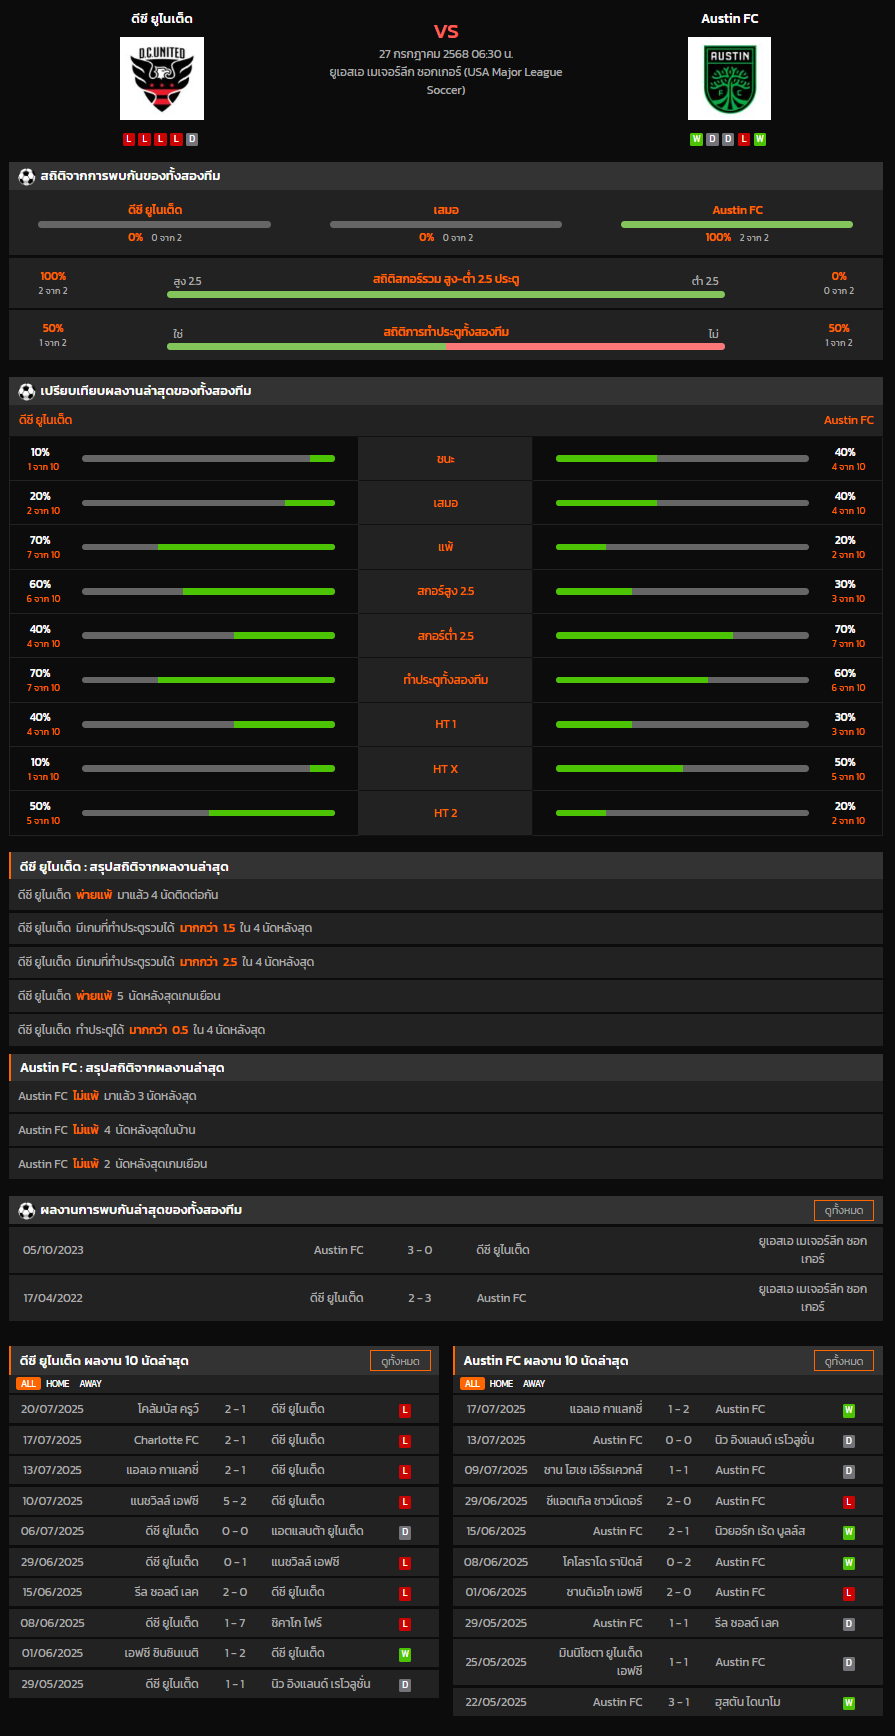Screen dimensions: 895x1736
Task: Click the D badge on ซาน โฮเซ่ เอิร์ธเควกส์ row
Action: pyautogui.click(x=849, y=1471)
